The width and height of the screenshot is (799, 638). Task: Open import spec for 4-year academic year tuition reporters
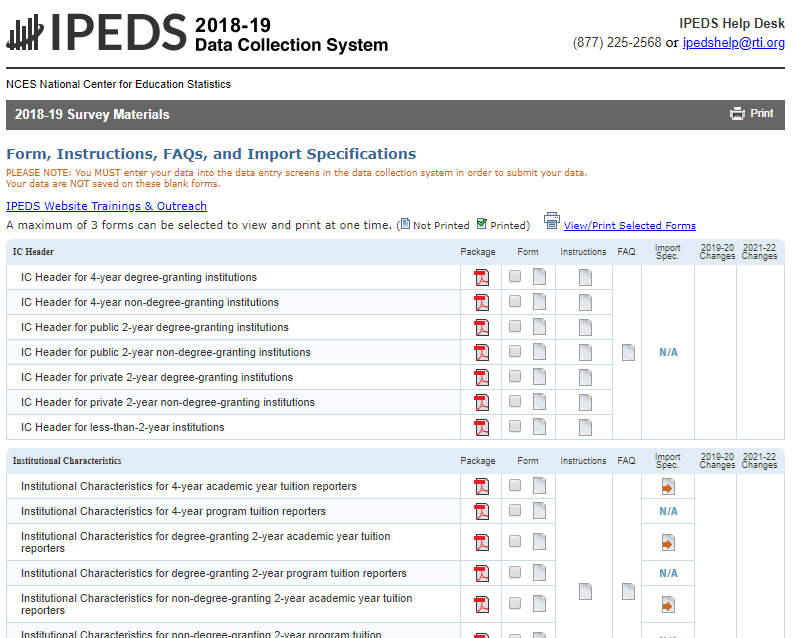point(668,487)
